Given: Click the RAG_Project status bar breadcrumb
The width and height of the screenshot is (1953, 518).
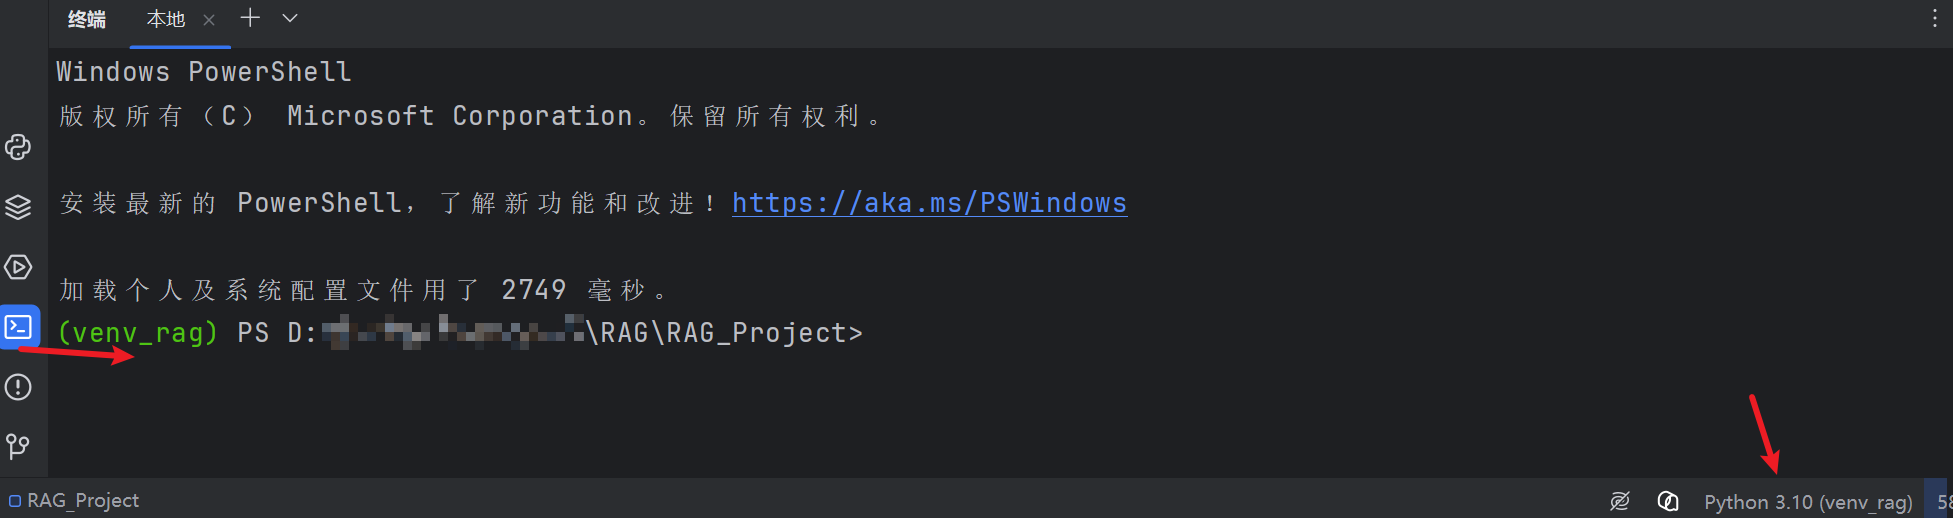Looking at the screenshot, I should tap(74, 501).
